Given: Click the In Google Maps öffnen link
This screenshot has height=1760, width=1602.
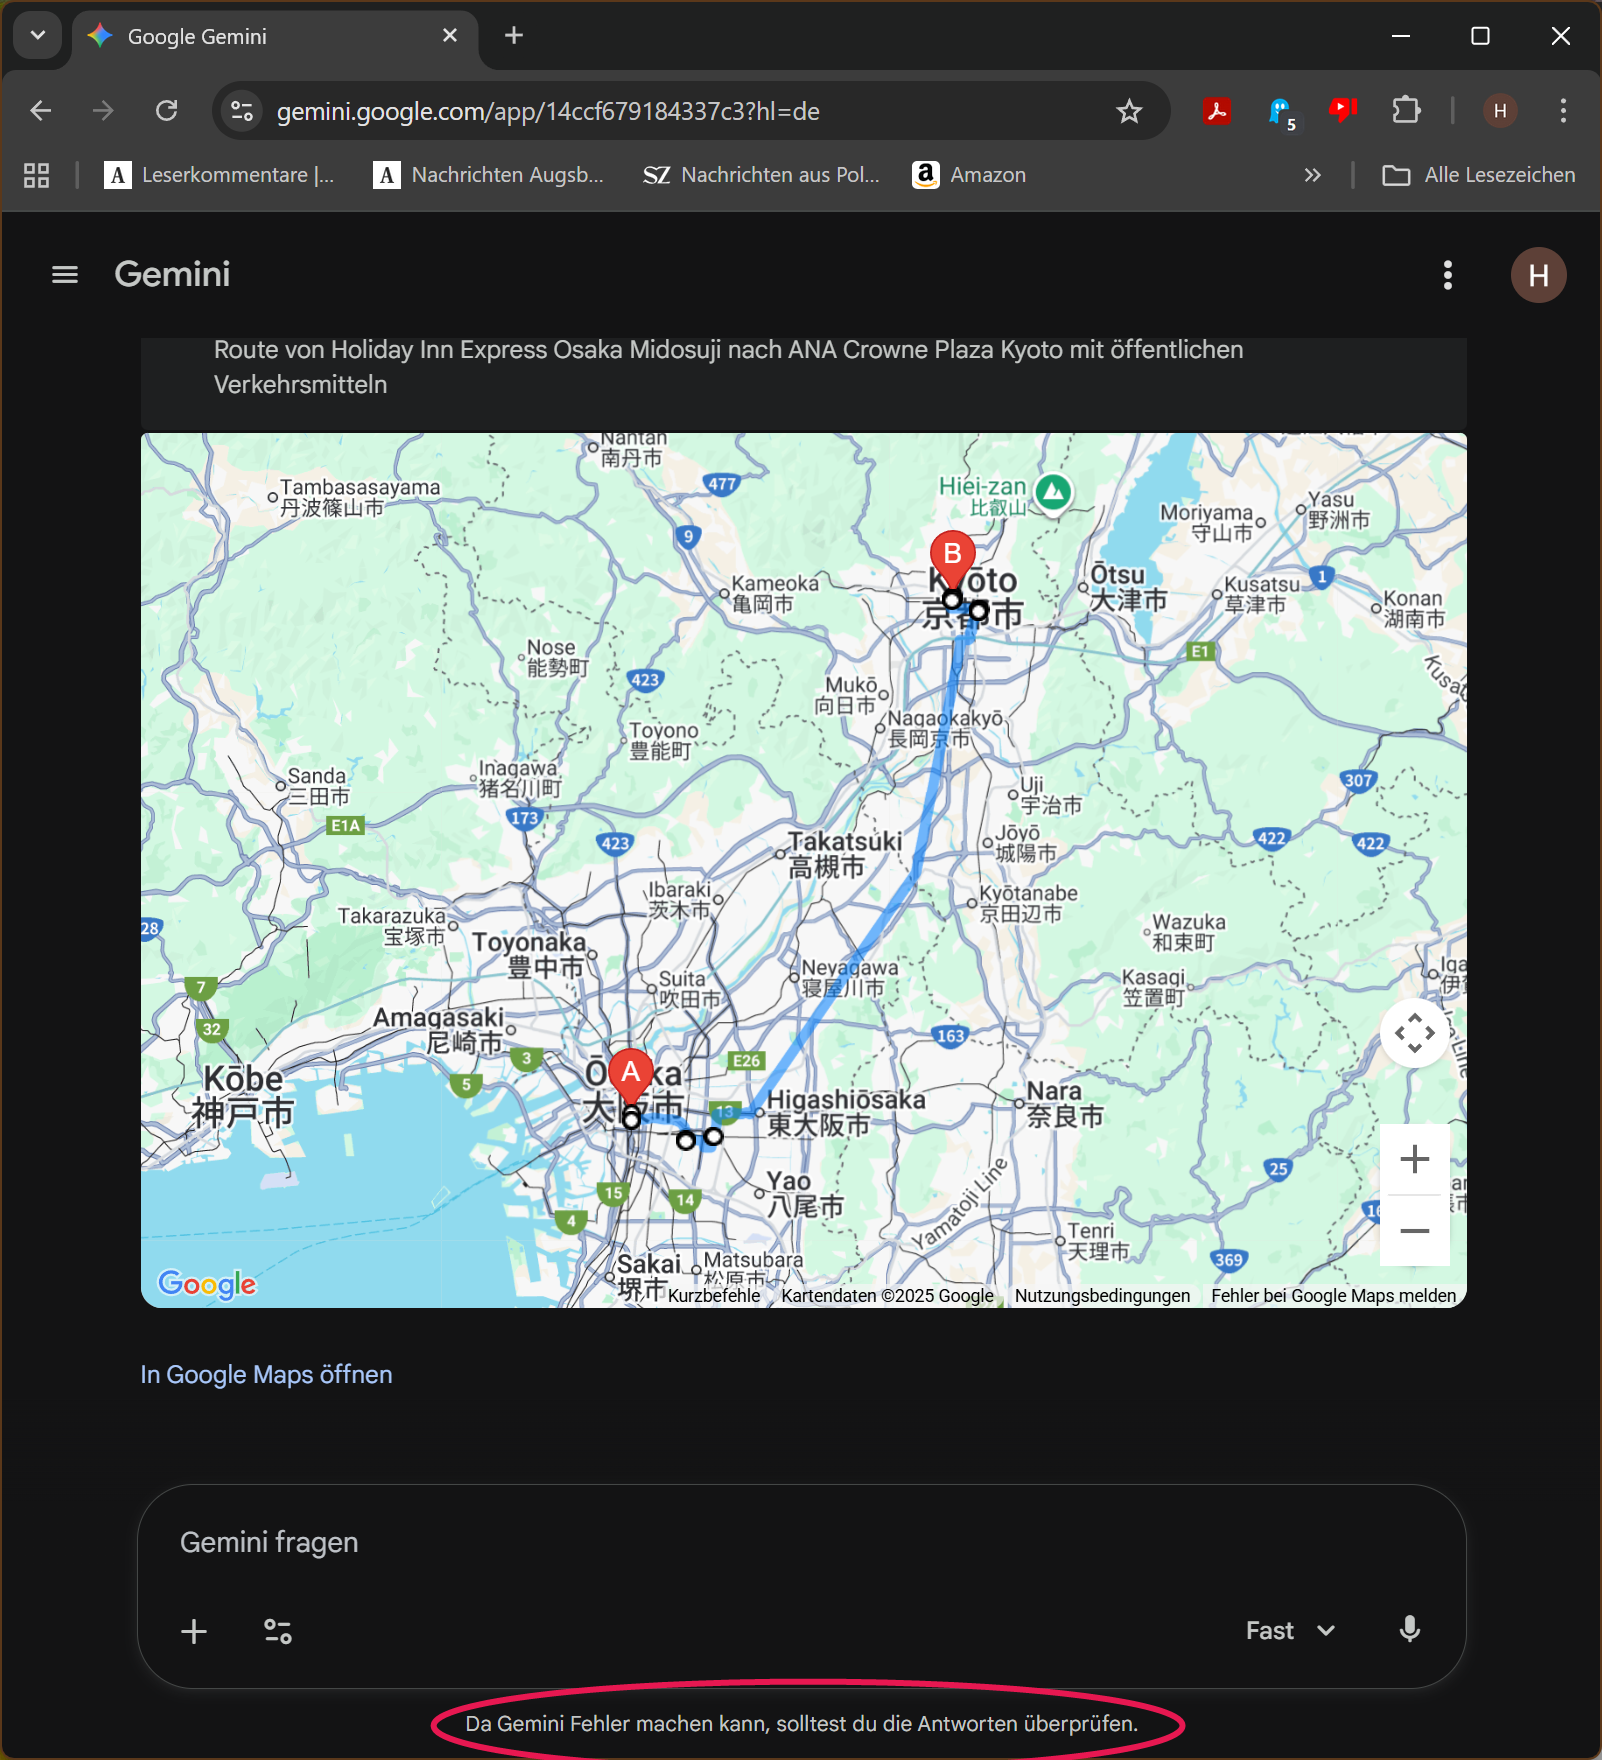Looking at the screenshot, I should (x=266, y=1375).
